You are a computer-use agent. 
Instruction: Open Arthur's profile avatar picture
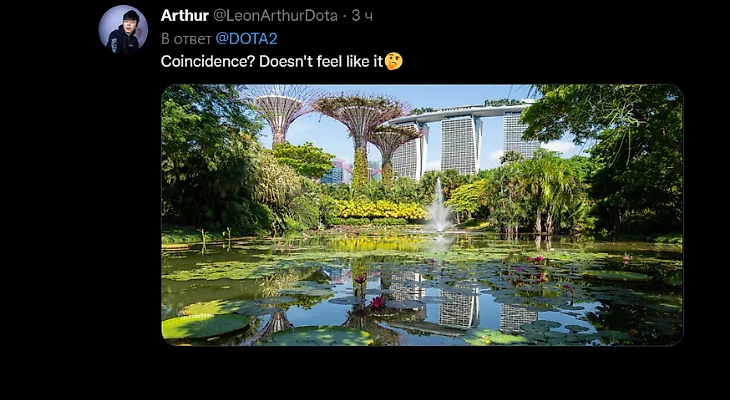123,29
